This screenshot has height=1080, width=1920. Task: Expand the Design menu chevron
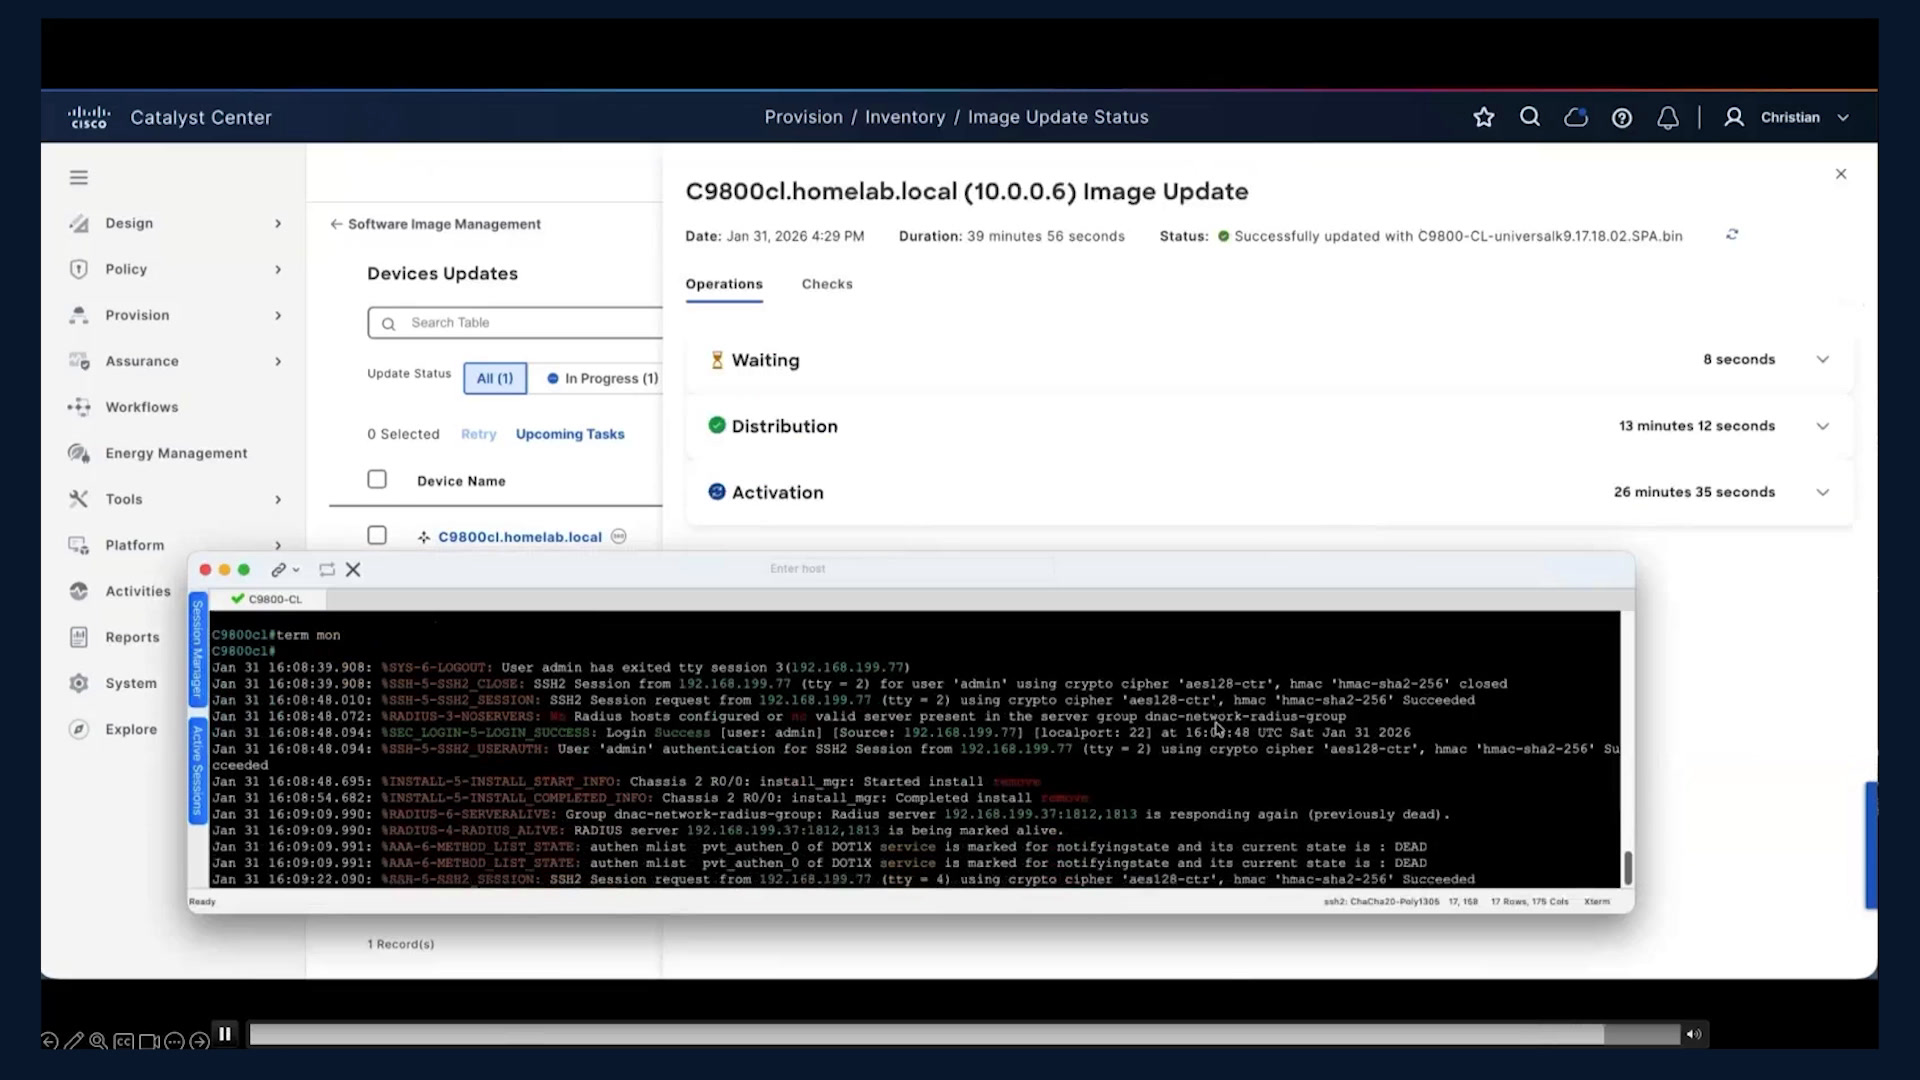[x=278, y=223]
